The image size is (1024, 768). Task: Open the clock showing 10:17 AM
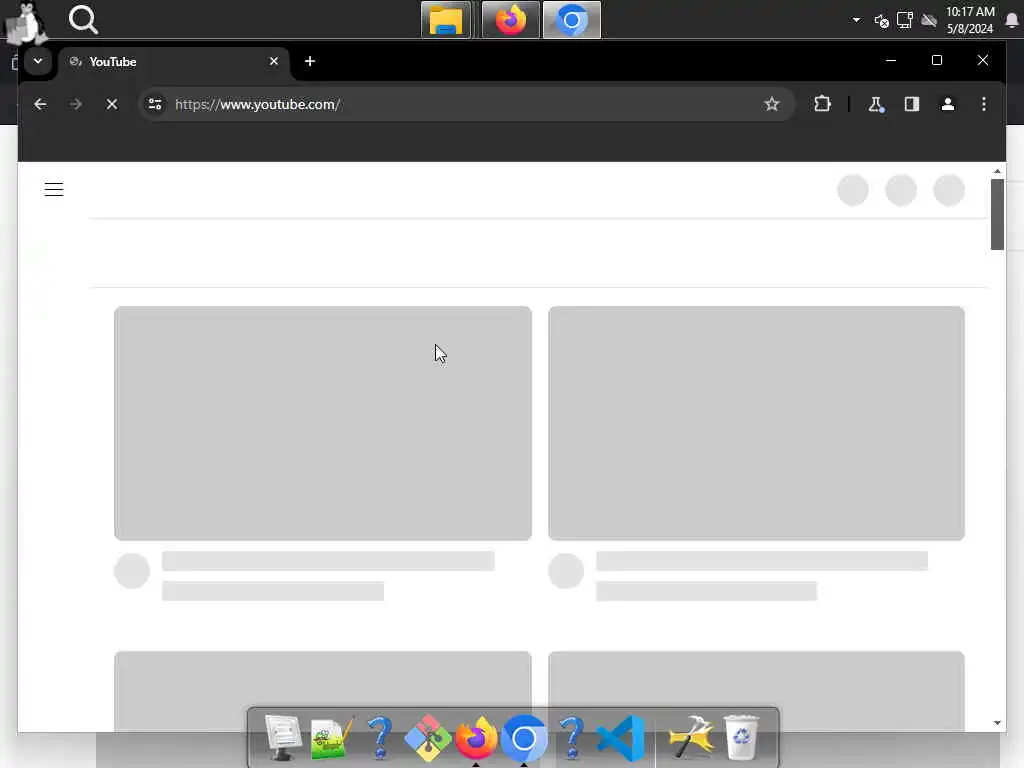tap(970, 20)
